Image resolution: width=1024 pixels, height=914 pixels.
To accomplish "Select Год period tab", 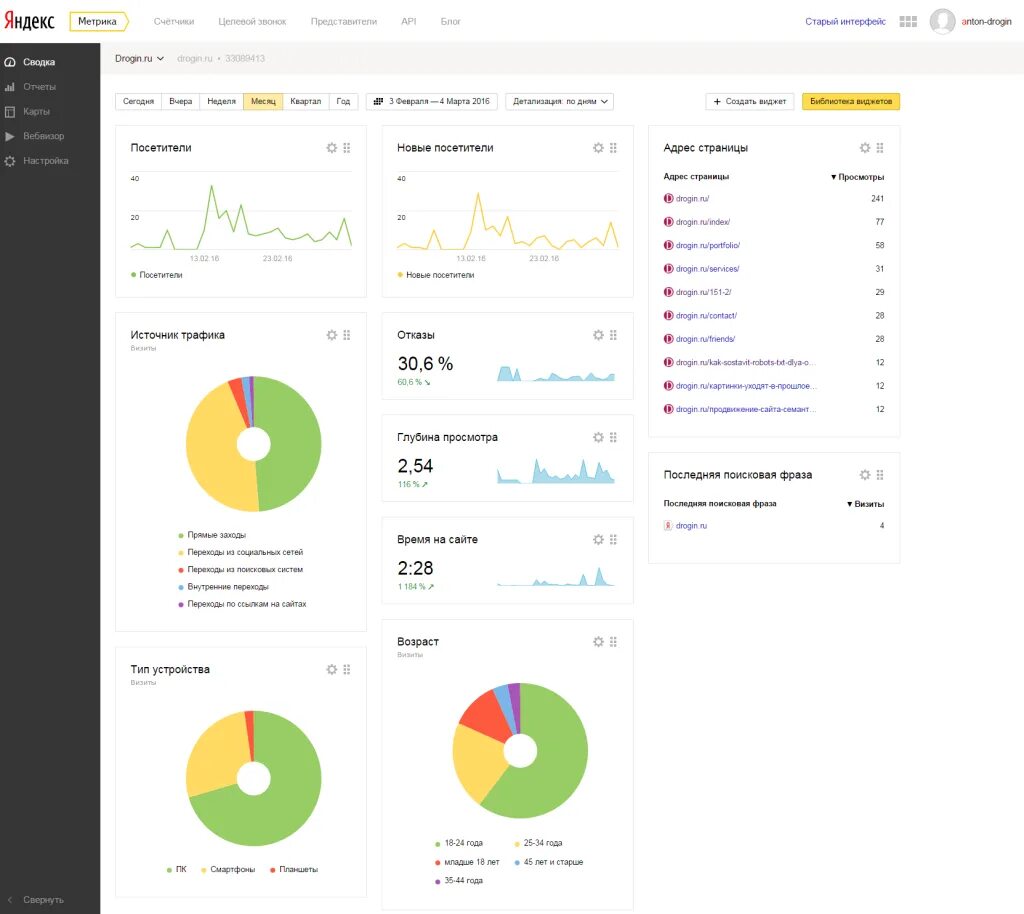I will (344, 101).
